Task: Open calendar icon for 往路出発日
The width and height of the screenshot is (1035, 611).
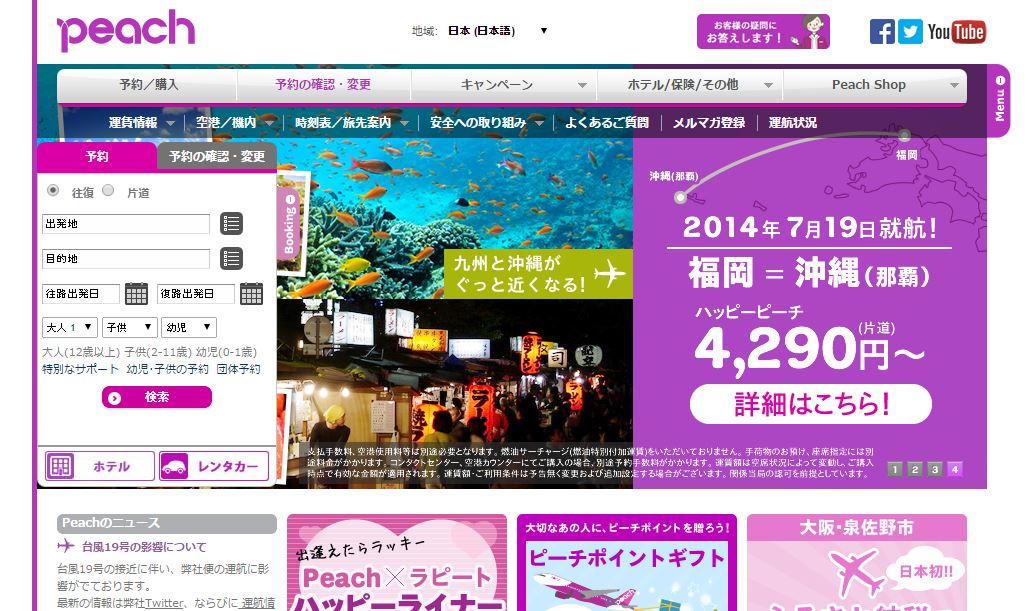Action: coord(136,294)
